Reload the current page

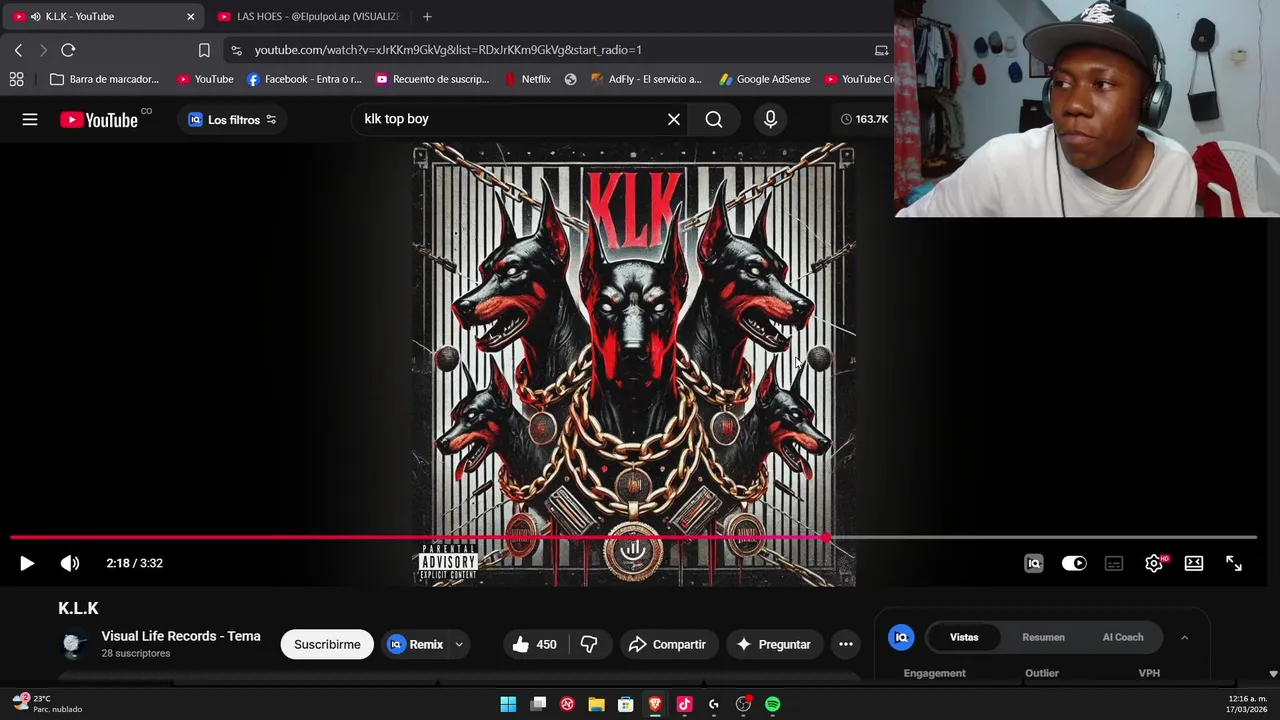coord(68,50)
